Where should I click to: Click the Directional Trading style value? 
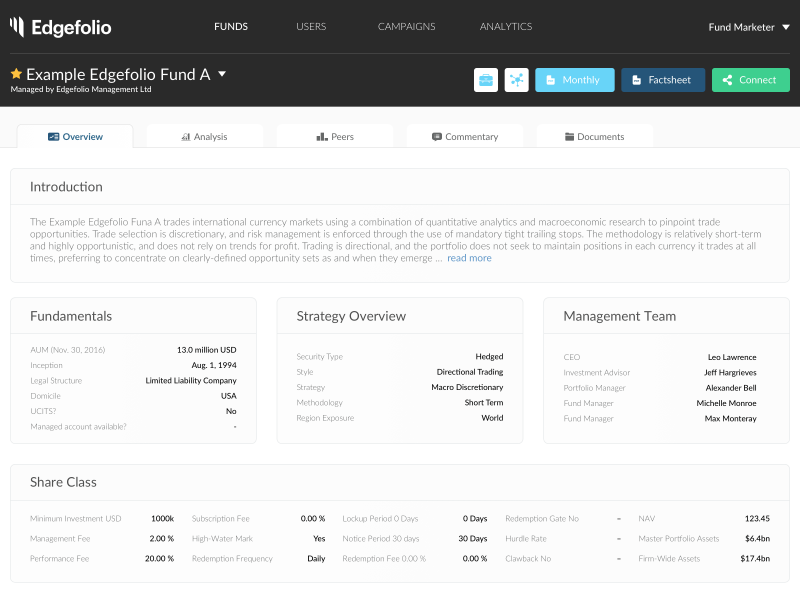click(x=470, y=372)
